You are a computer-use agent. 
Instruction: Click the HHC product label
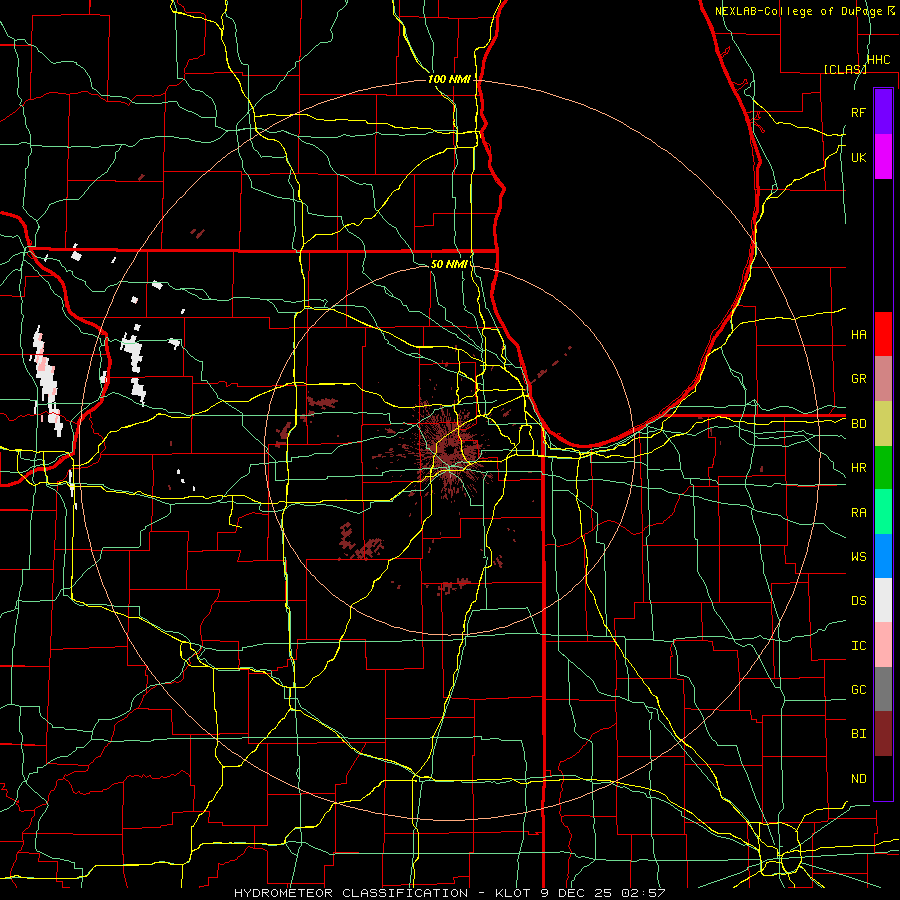[x=879, y=60]
